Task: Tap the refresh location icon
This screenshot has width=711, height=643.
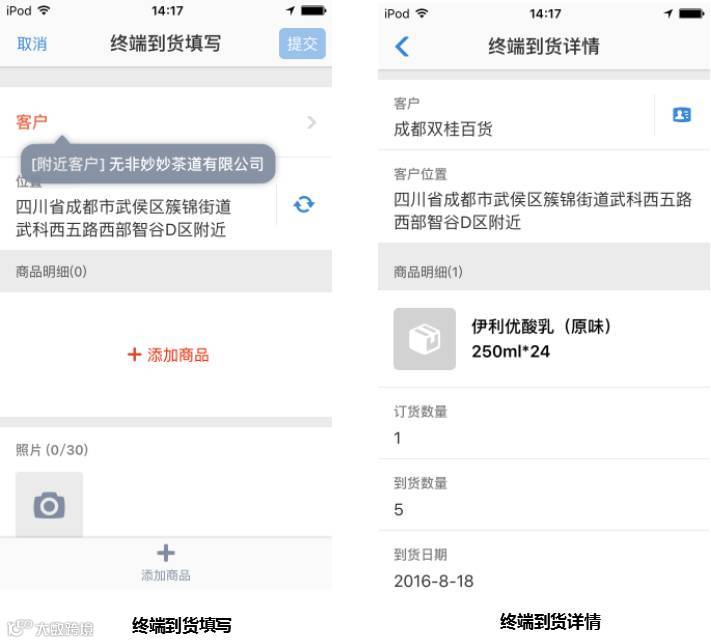Action: click(x=304, y=205)
